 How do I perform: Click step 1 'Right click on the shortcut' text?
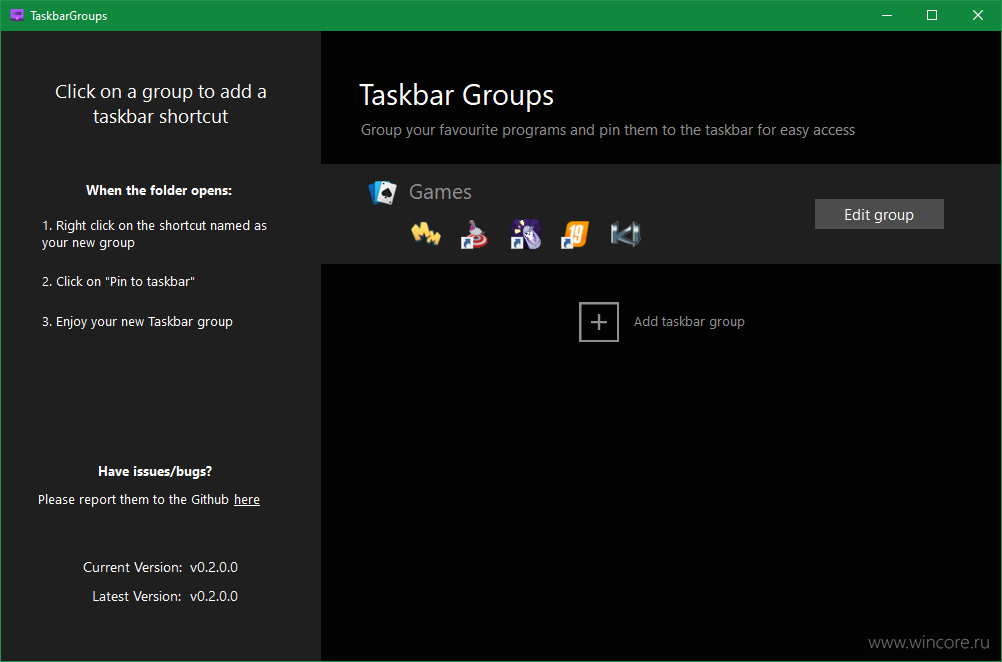pos(154,234)
